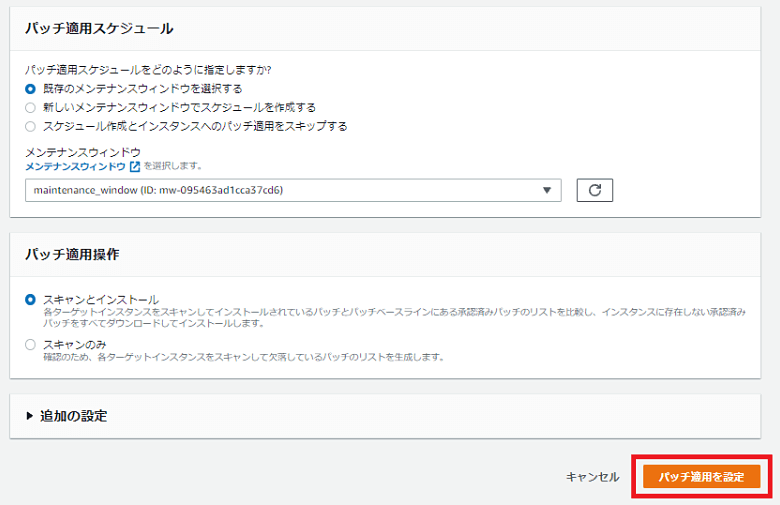Image resolution: width=780 pixels, height=505 pixels.
Task: Click the キャンセル button
Action: click(x=592, y=477)
